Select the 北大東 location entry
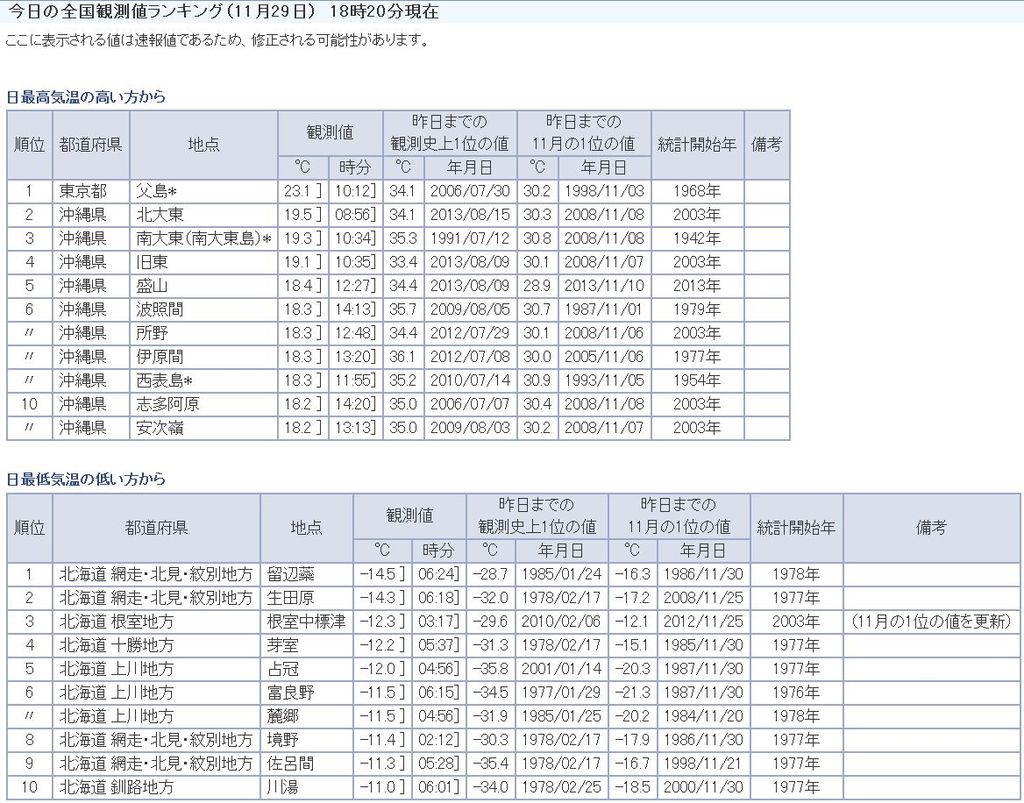Viewport: 1024px width, 803px height. click(160, 215)
